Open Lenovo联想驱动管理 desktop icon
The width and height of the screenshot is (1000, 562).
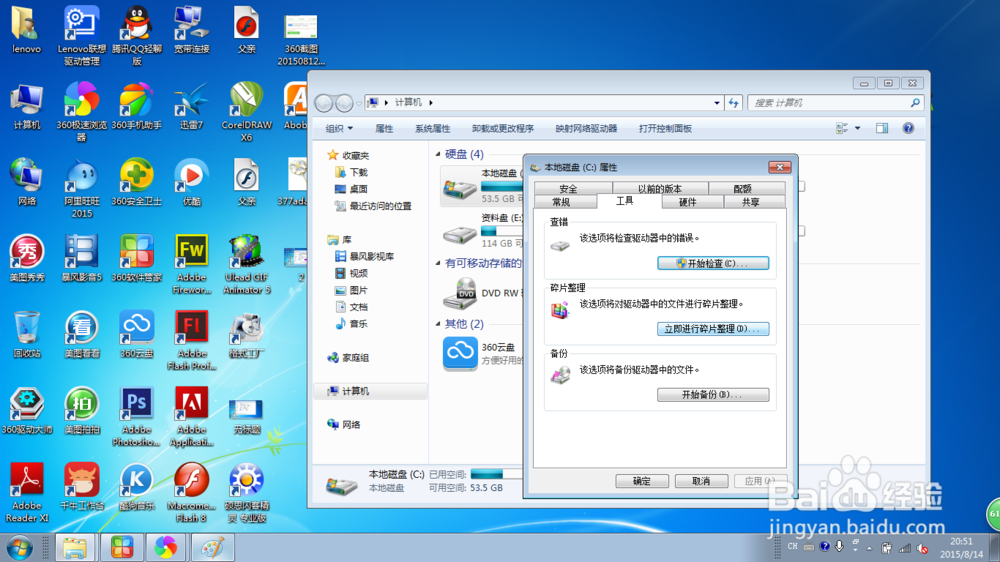[x=82, y=36]
